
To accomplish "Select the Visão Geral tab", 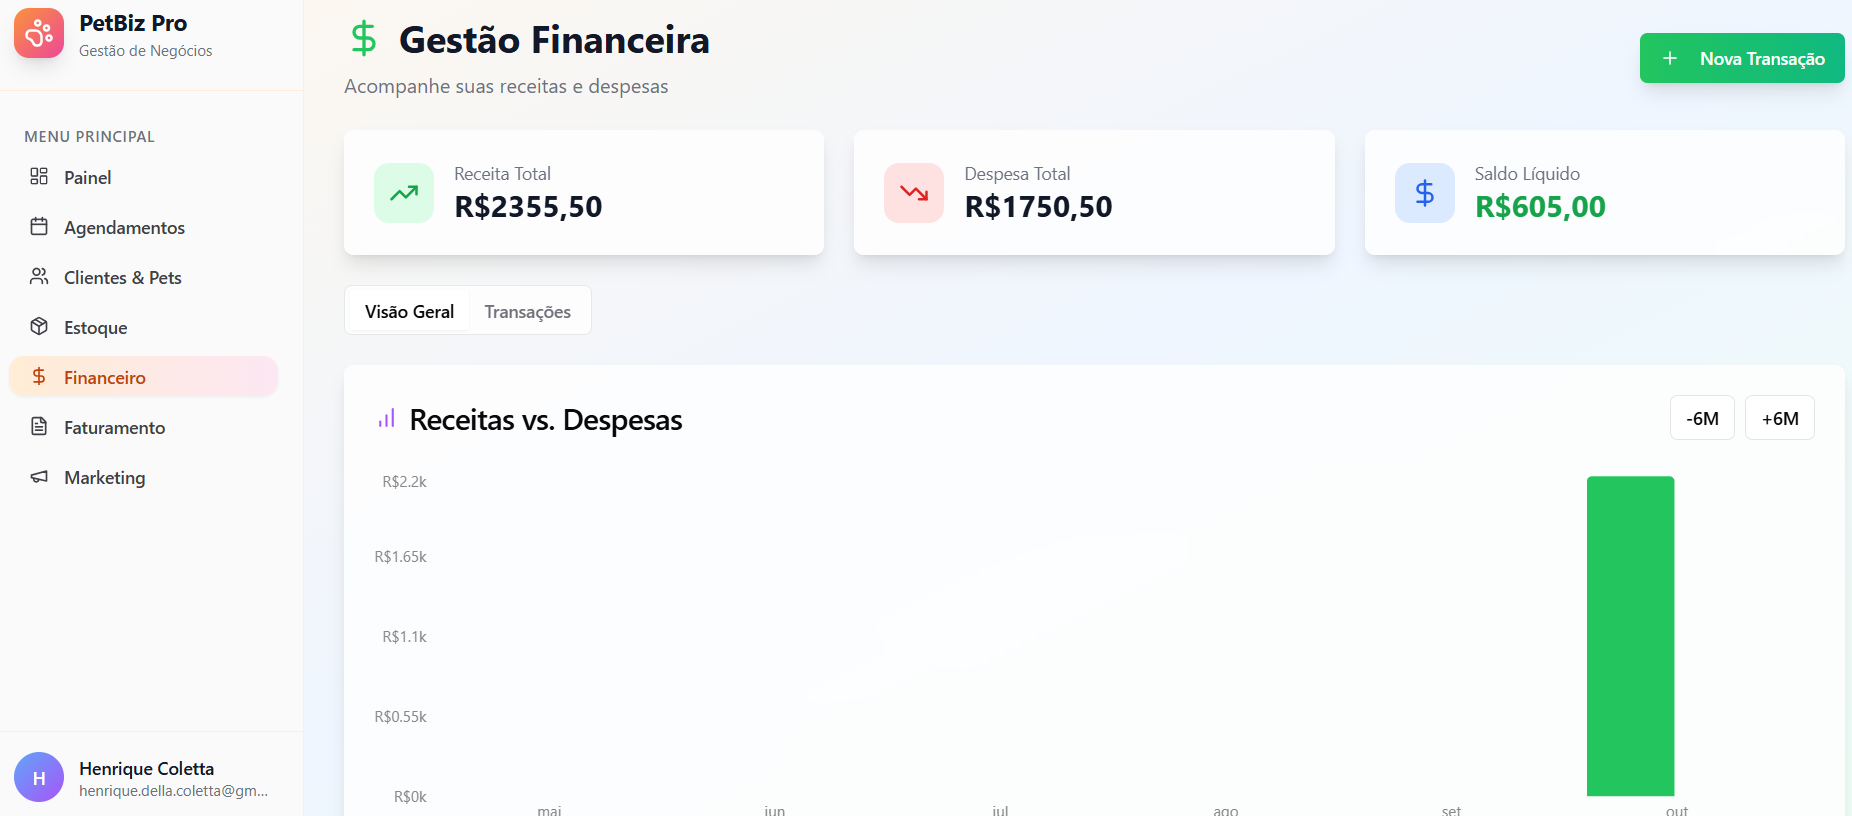I will 409,312.
